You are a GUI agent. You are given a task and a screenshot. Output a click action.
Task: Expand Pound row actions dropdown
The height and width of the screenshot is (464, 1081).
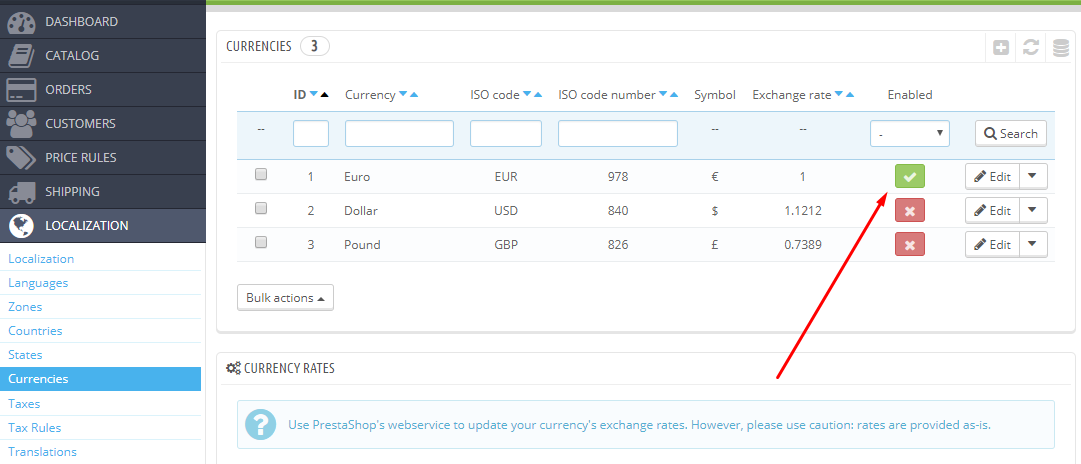tap(1032, 244)
